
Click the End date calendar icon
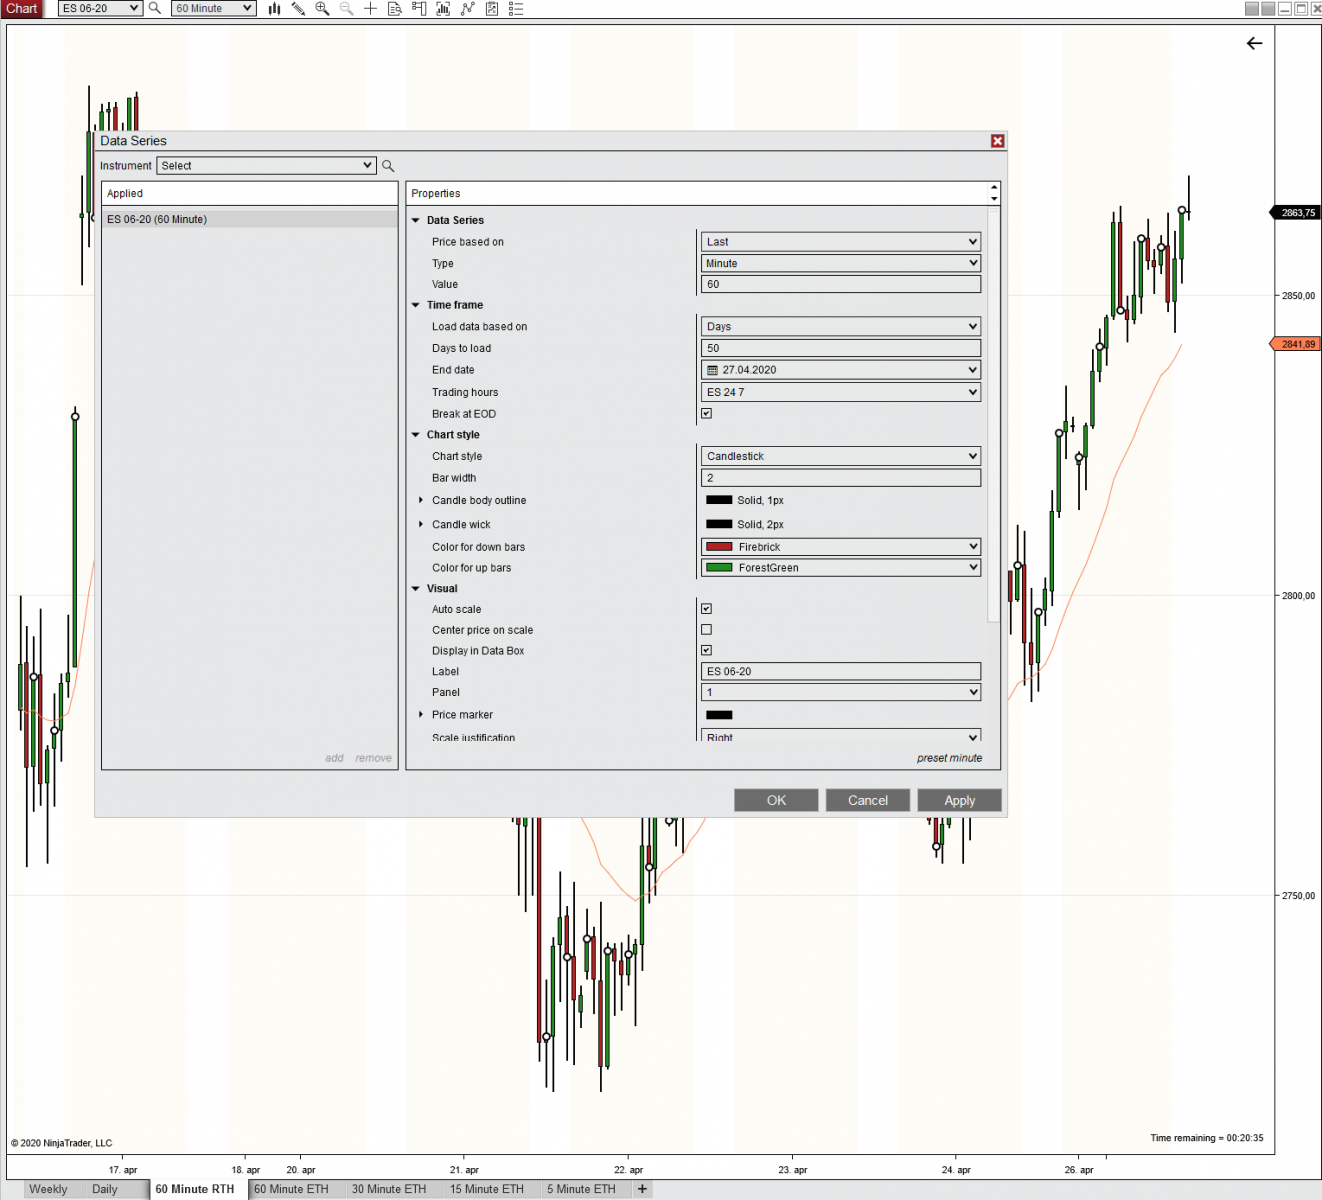click(713, 370)
